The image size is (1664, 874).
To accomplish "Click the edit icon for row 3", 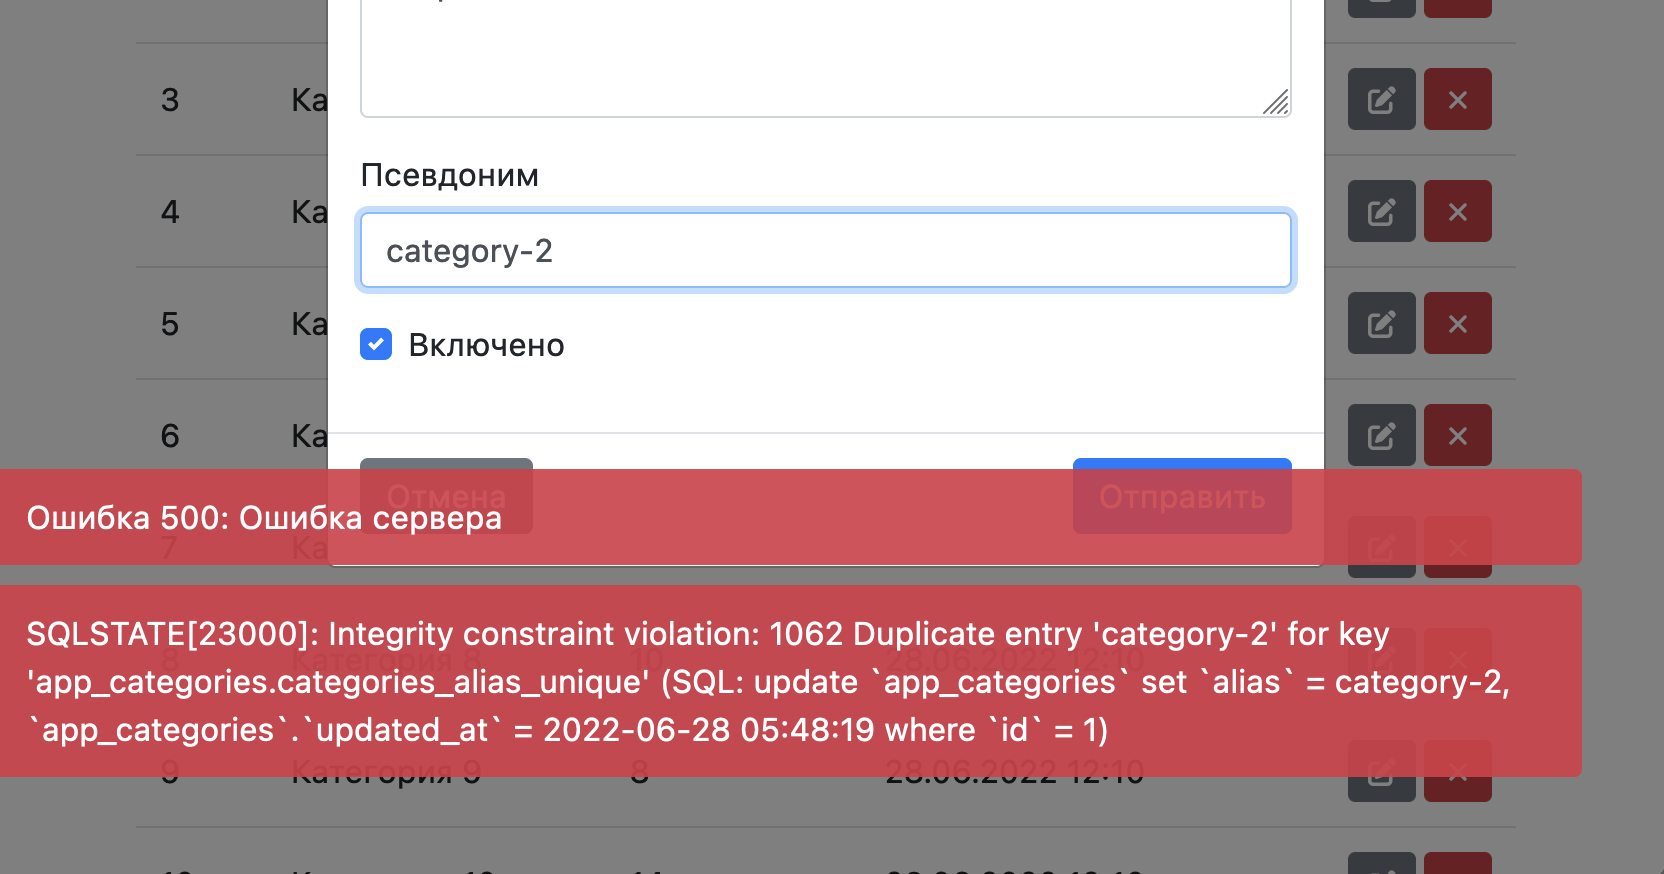I will click(x=1381, y=99).
